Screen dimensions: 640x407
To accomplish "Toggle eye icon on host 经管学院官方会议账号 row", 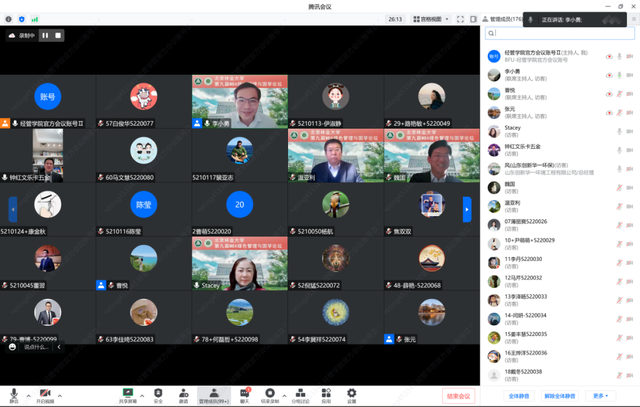I will (609, 56).
